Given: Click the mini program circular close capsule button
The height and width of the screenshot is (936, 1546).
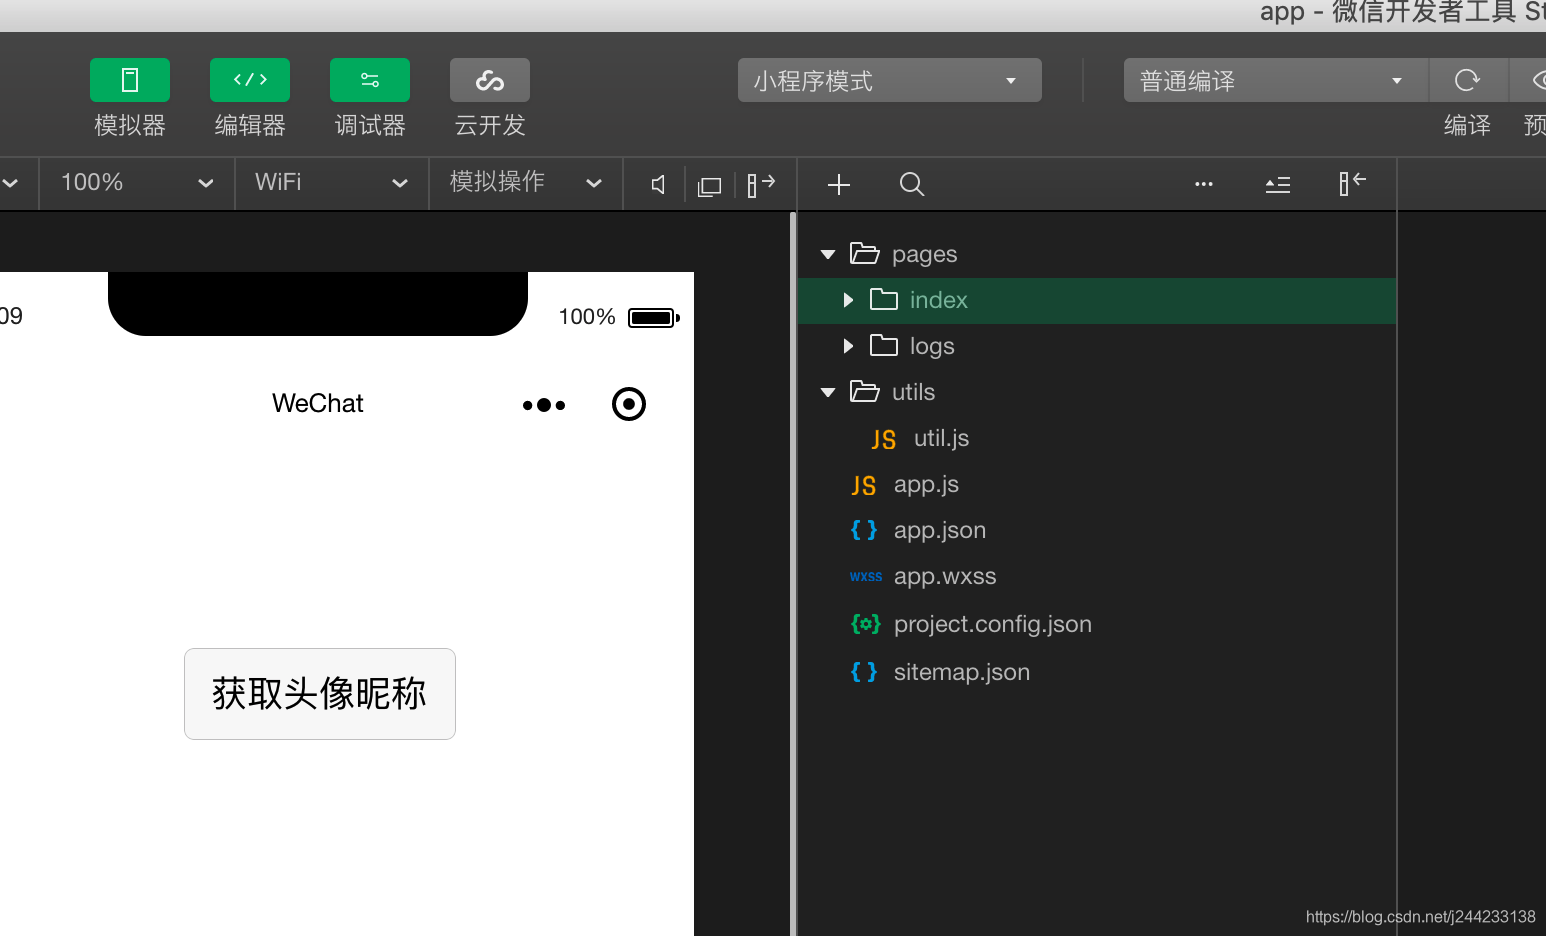Looking at the screenshot, I should 629,404.
